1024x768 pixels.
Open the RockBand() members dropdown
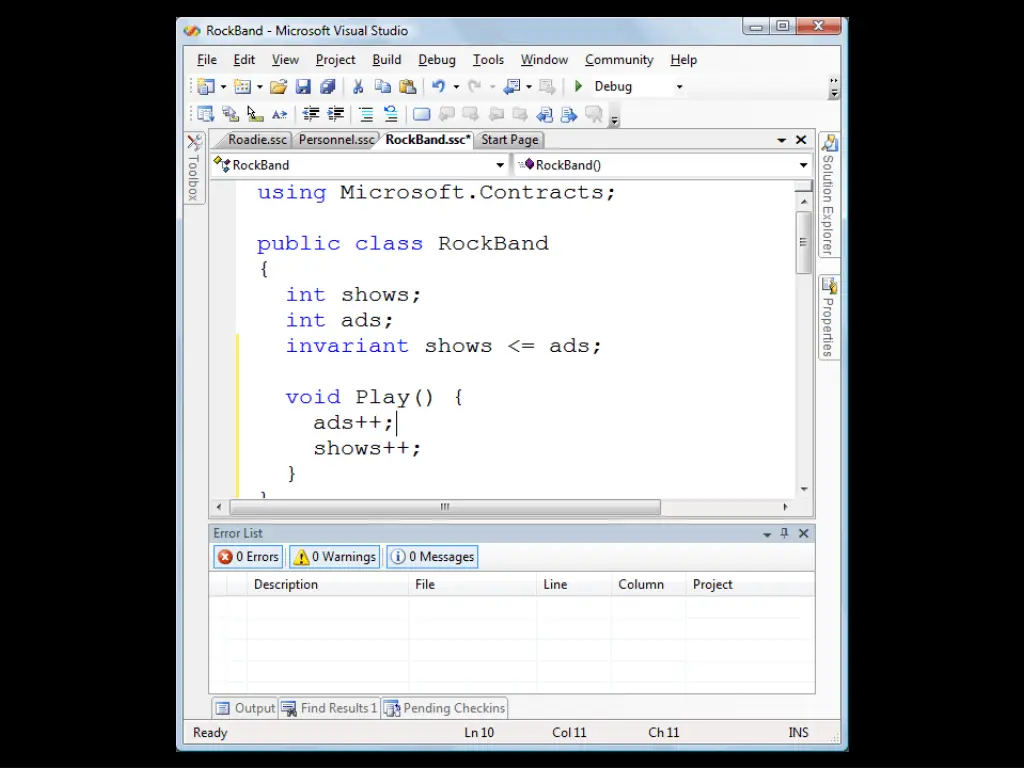coord(804,165)
